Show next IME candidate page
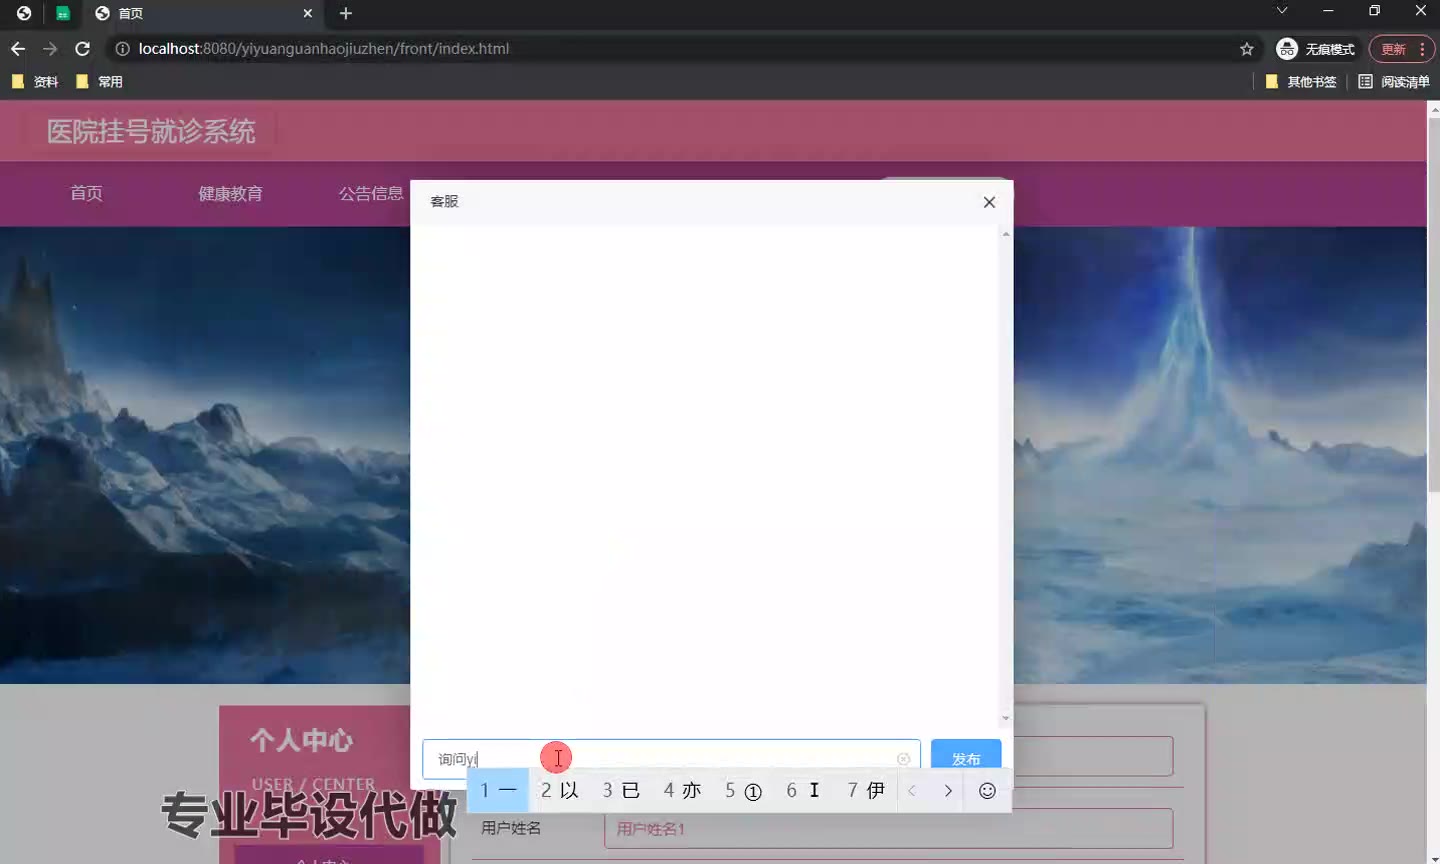The height and width of the screenshot is (864, 1440). pos(948,790)
